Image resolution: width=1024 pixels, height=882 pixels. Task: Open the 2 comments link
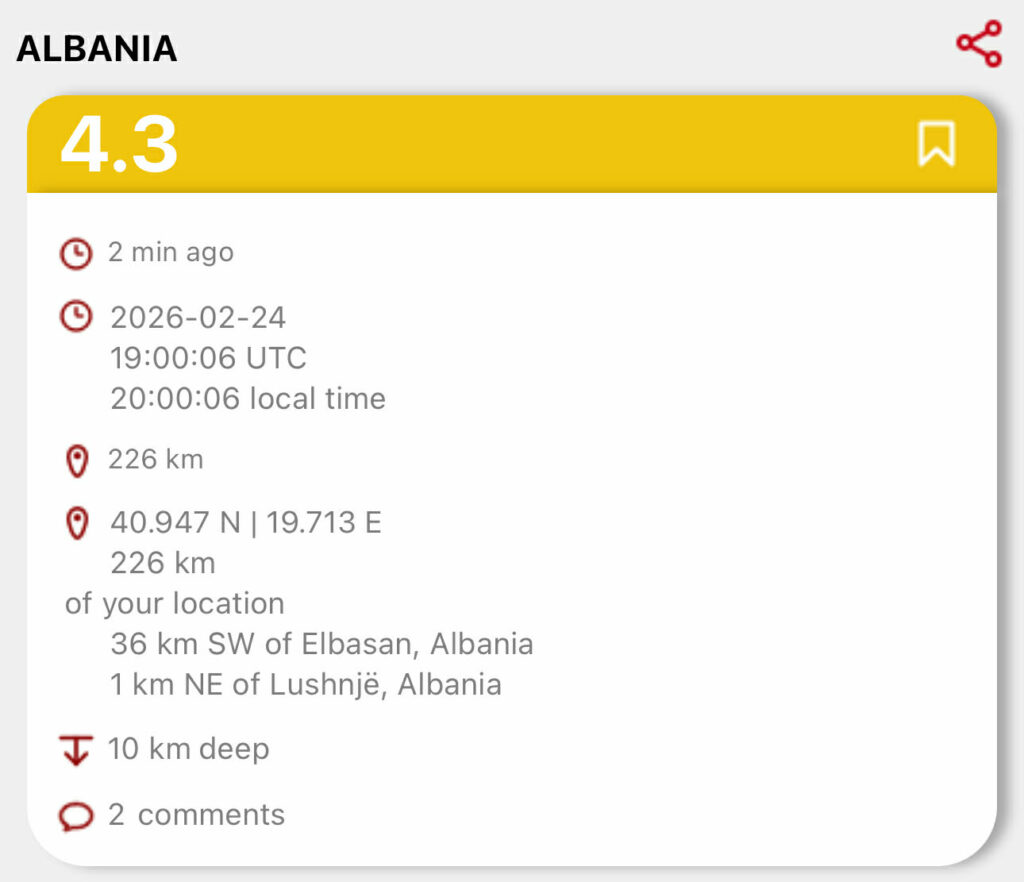click(x=197, y=815)
